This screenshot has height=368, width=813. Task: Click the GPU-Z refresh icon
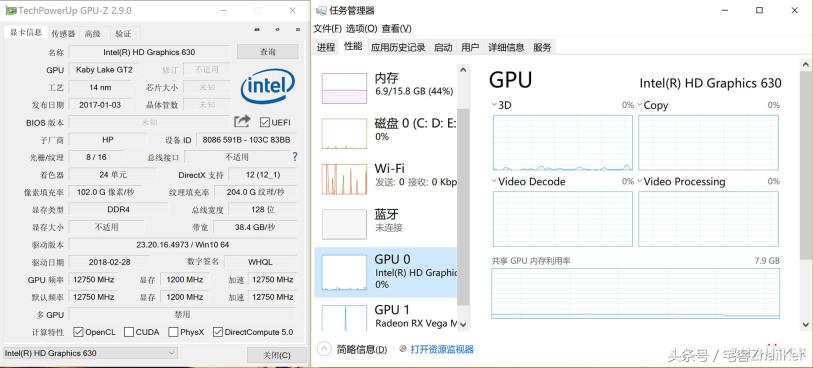point(277,30)
